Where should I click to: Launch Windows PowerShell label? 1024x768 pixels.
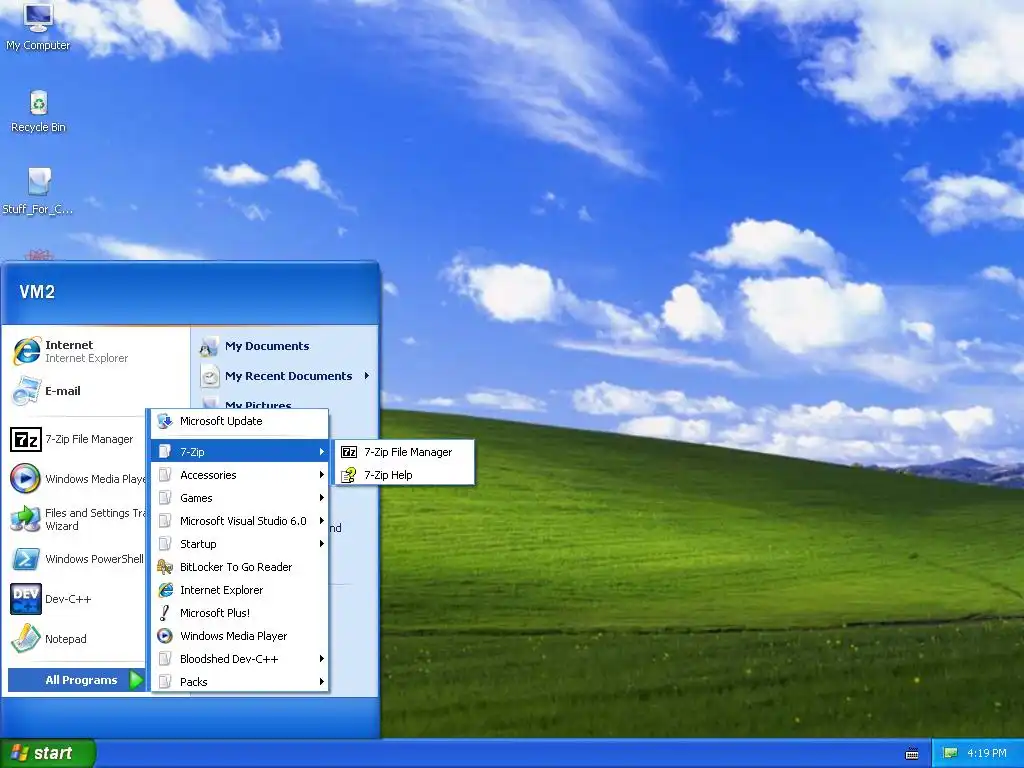[94, 559]
